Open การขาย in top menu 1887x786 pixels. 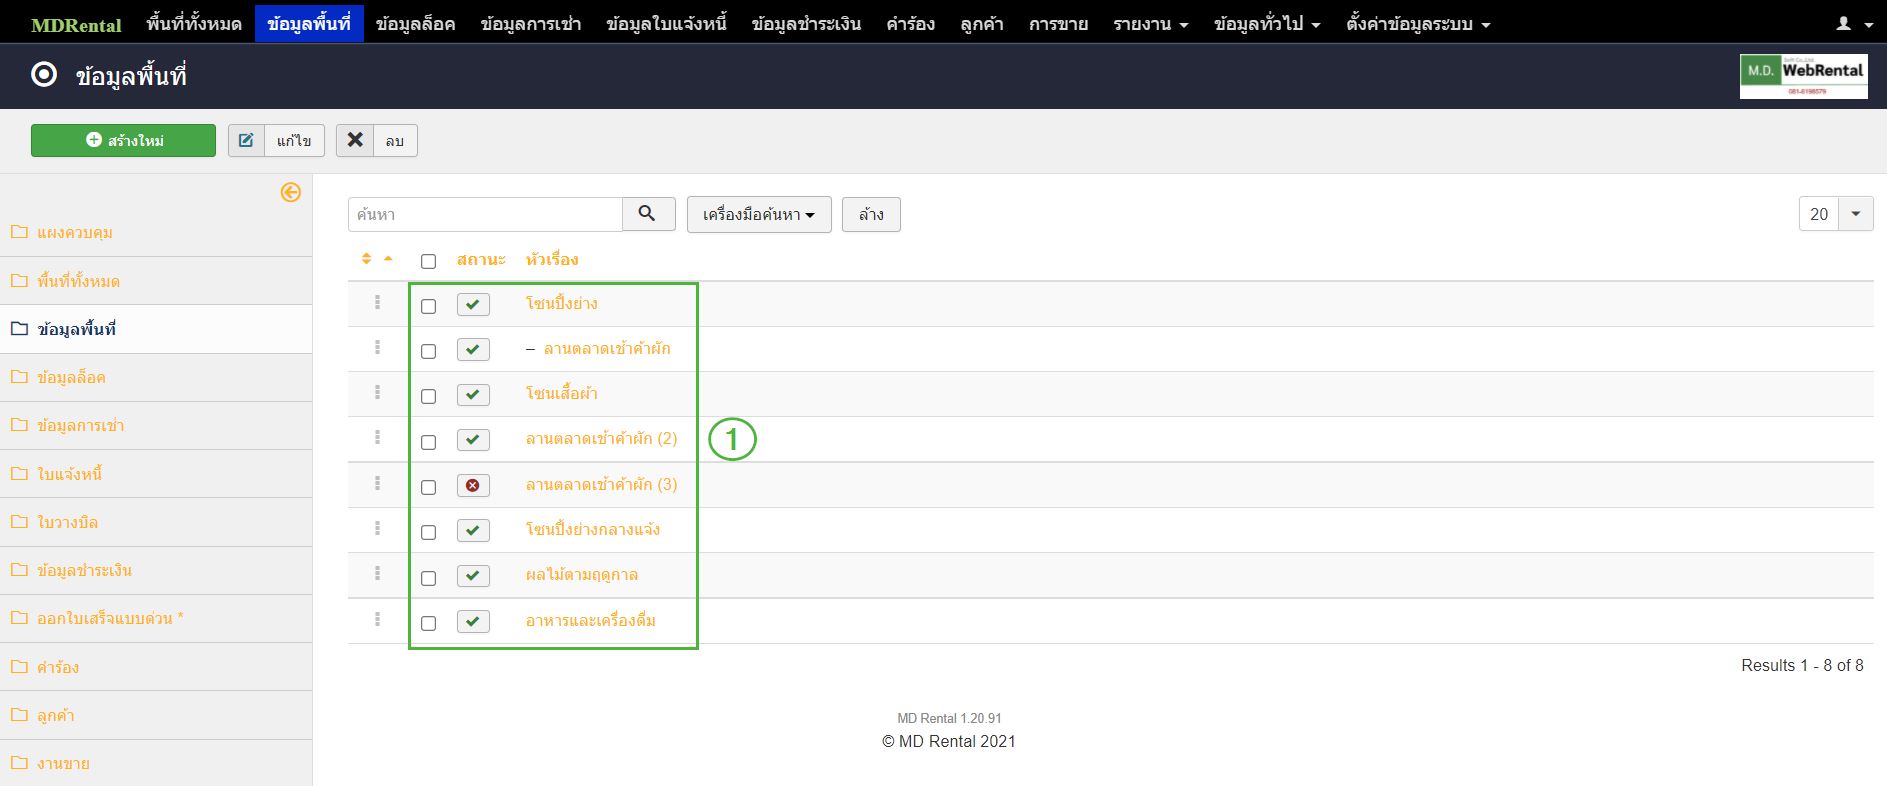point(1058,23)
